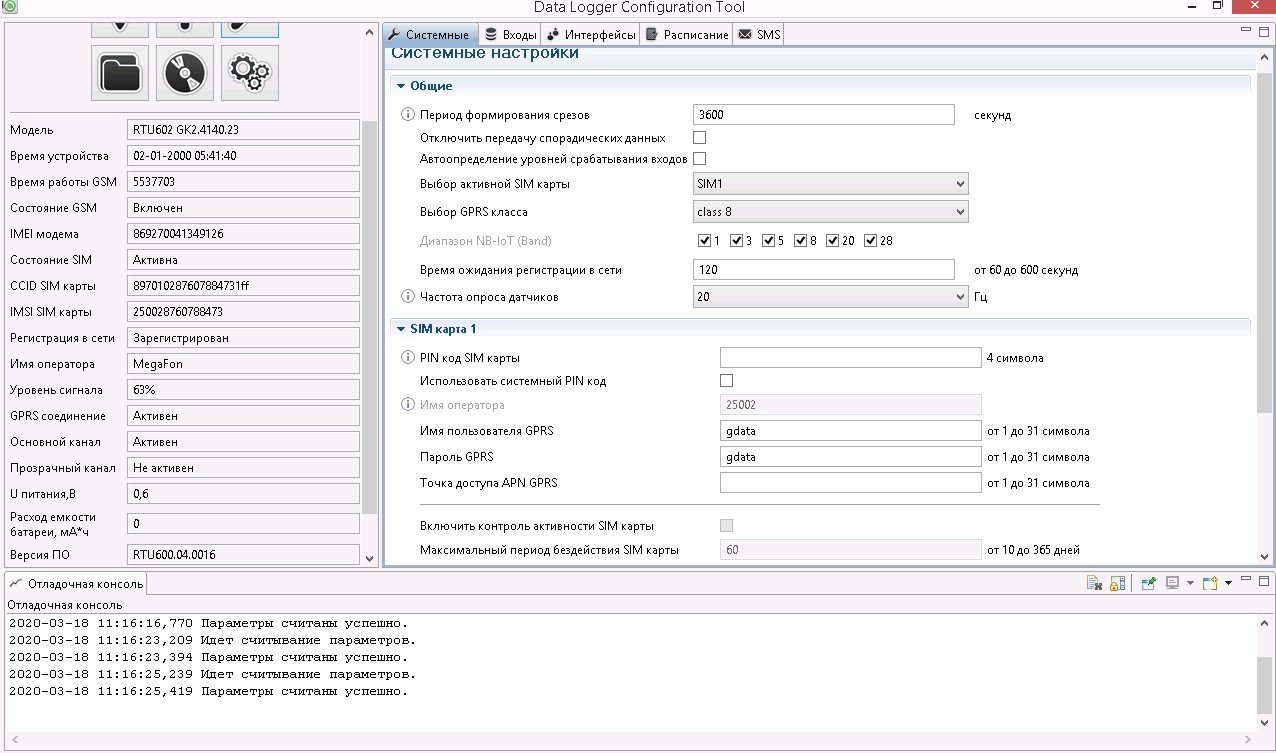
Task: Maximize the console panel view
Action: click(x=1264, y=582)
